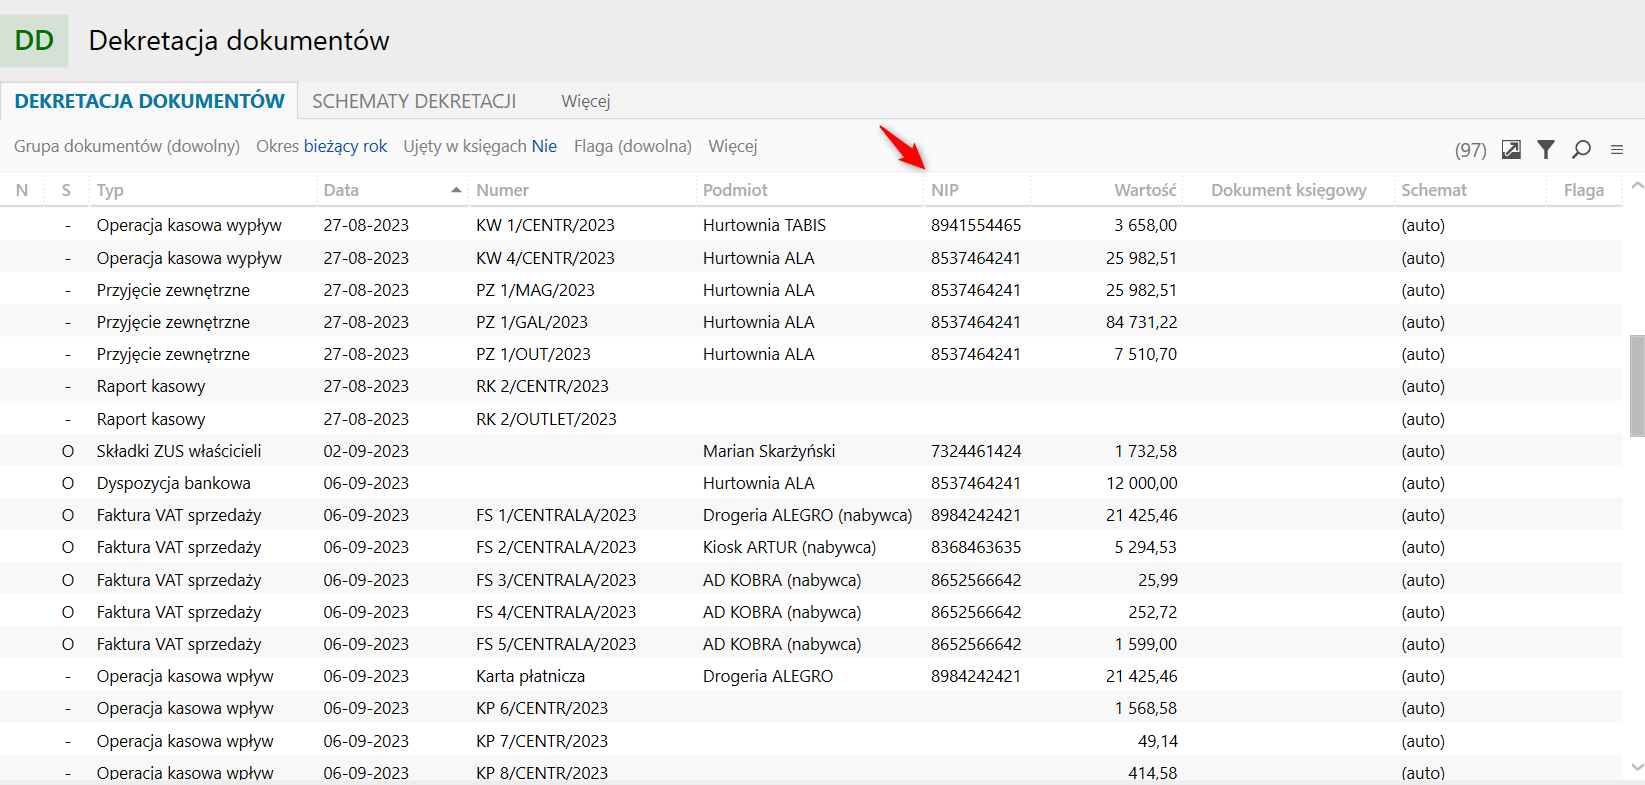Select document KW 4/CENTR/2023
The width and height of the screenshot is (1645, 785).
point(545,258)
